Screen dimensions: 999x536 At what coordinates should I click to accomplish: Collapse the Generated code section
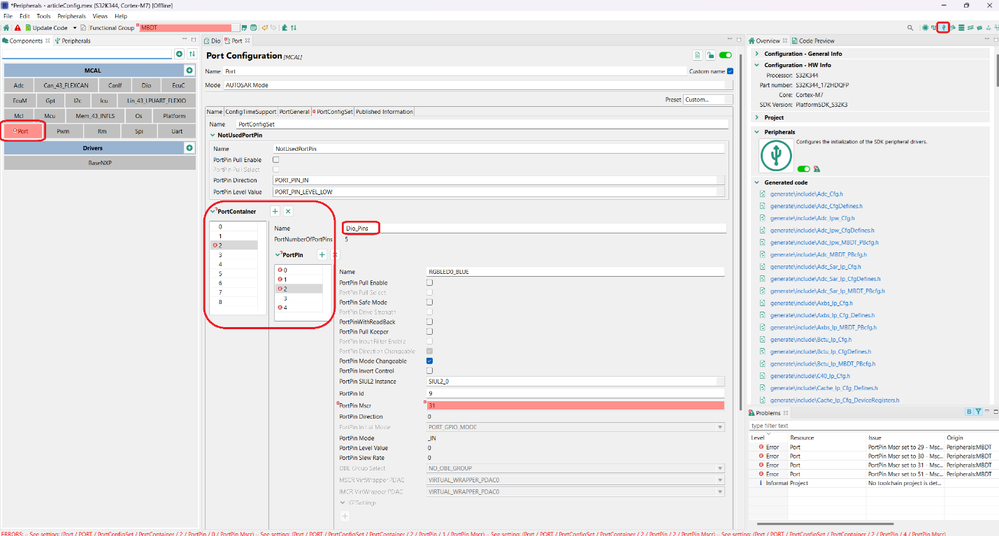[757, 182]
